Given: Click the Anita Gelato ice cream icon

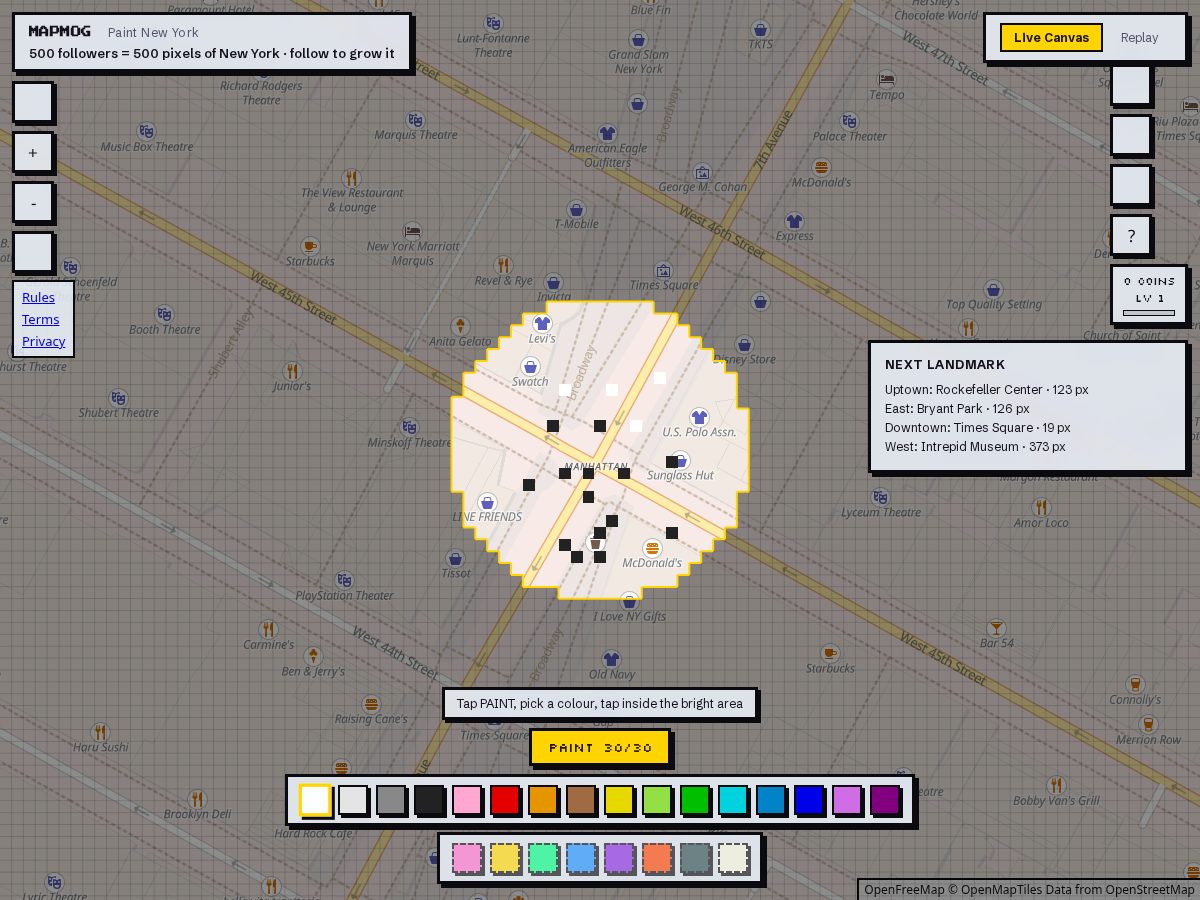Looking at the screenshot, I should point(460,326).
